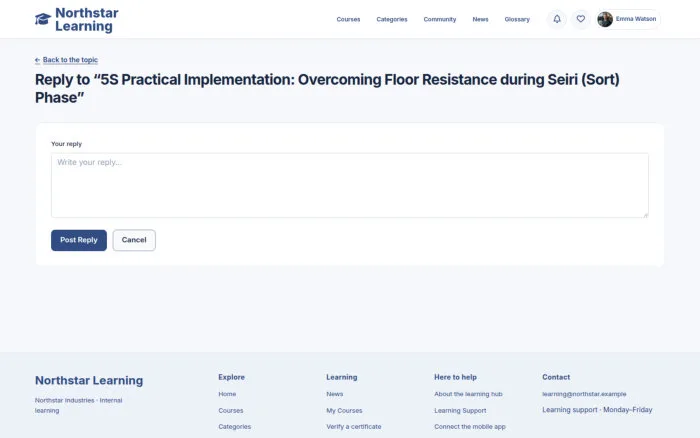The image size is (700, 438).
Task: Click the Northstar Learning header logo text
Action: [x=87, y=19]
